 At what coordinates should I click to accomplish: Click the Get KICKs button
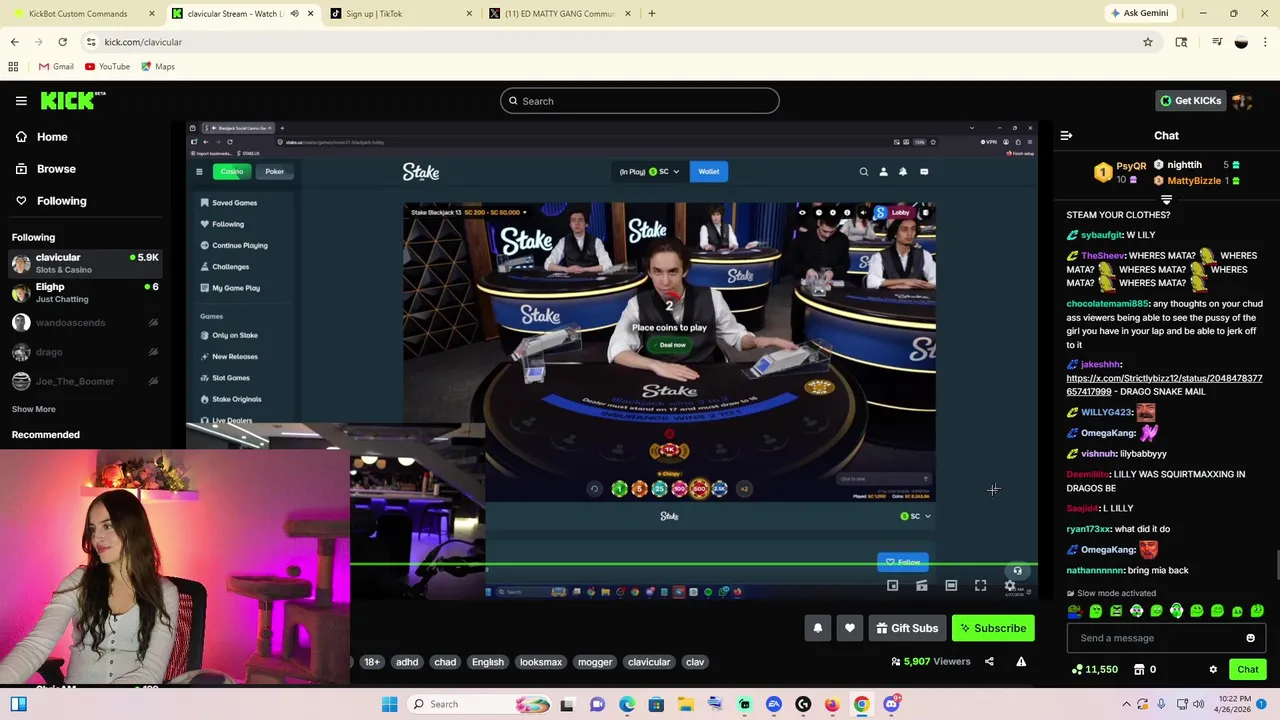(x=1190, y=101)
